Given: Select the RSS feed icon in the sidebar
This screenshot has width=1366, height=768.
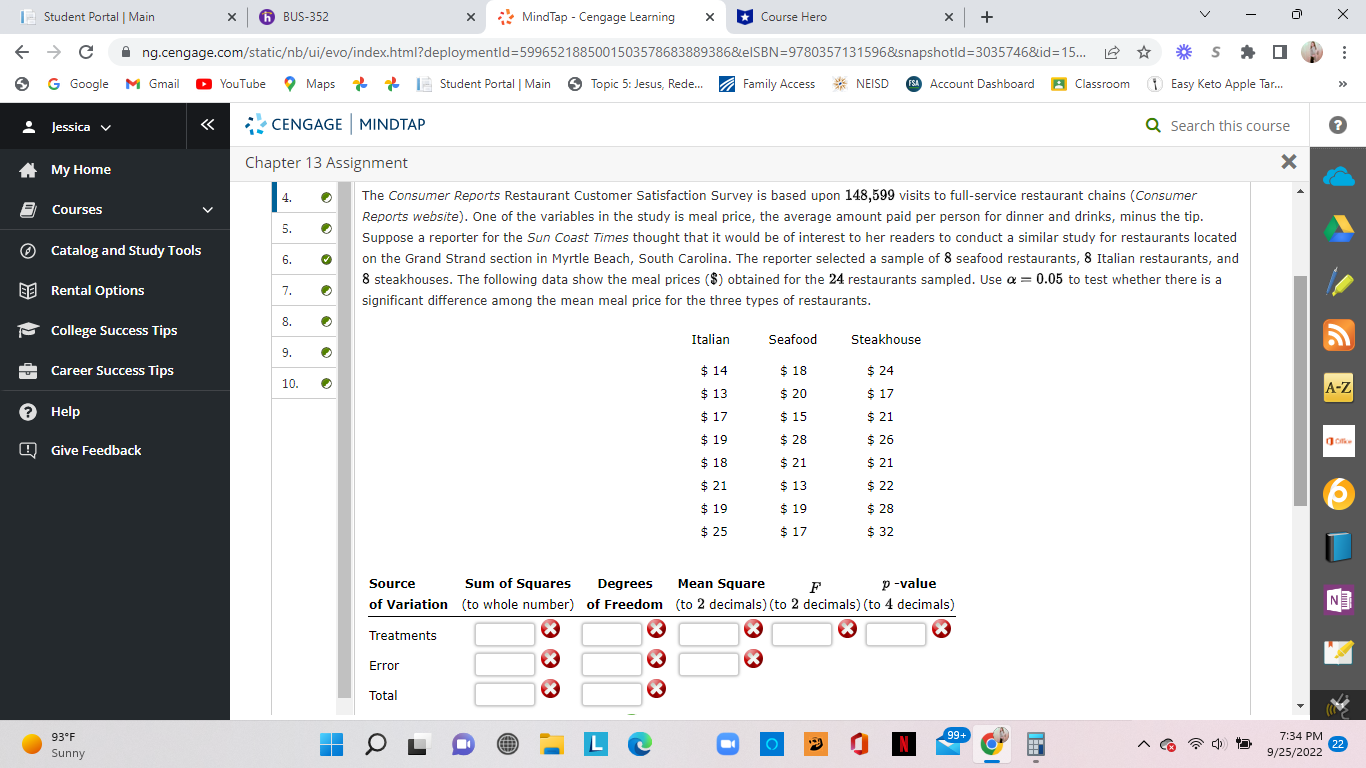Looking at the screenshot, I should [1338, 334].
